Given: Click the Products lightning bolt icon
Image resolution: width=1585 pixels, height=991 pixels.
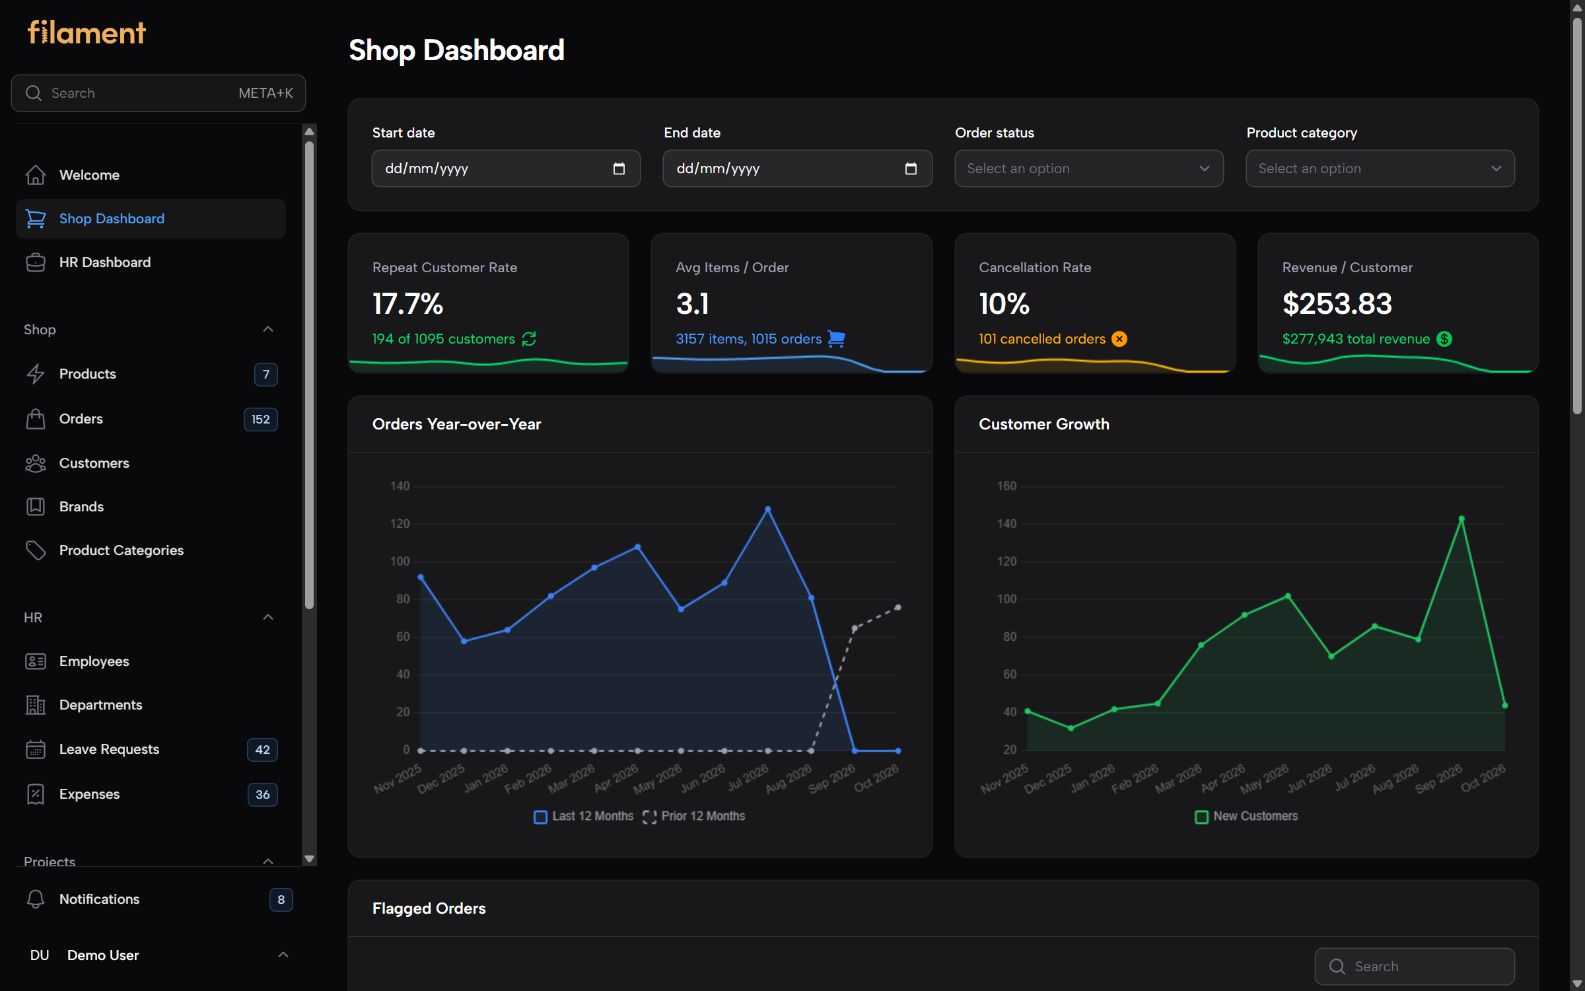Looking at the screenshot, I should pyautogui.click(x=36, y=374).
